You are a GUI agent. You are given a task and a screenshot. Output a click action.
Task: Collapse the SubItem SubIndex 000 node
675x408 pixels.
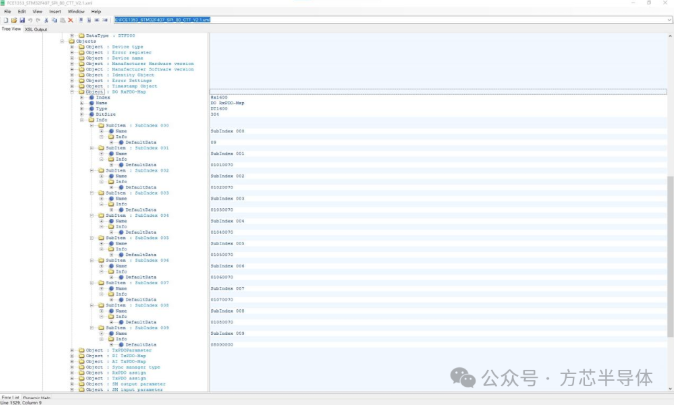point(92,126)
